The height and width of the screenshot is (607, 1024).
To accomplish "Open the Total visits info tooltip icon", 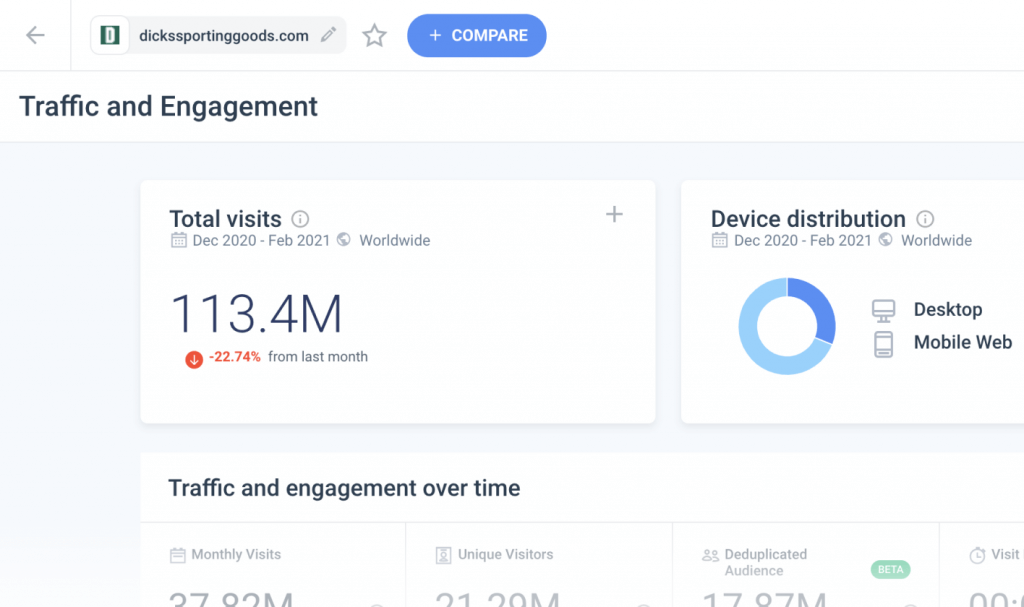I will (x=299, y=219).
